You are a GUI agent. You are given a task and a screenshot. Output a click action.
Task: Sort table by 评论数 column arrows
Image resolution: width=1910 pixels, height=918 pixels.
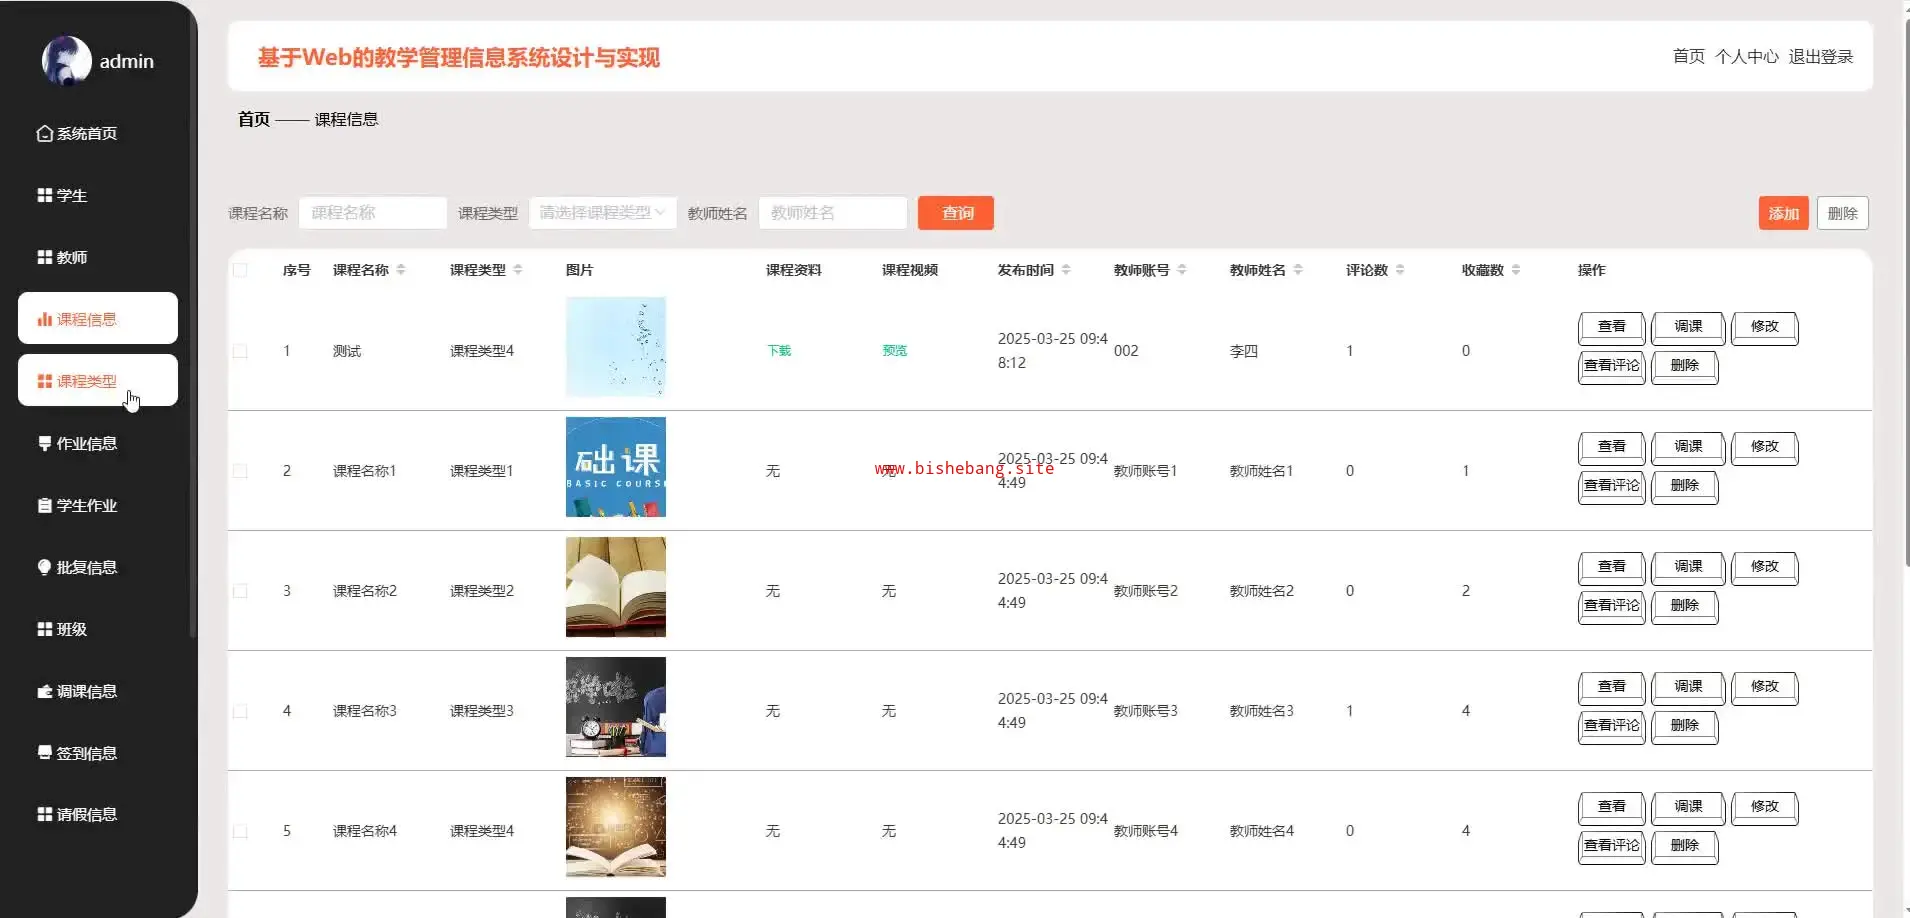(x=1400, y=270)
